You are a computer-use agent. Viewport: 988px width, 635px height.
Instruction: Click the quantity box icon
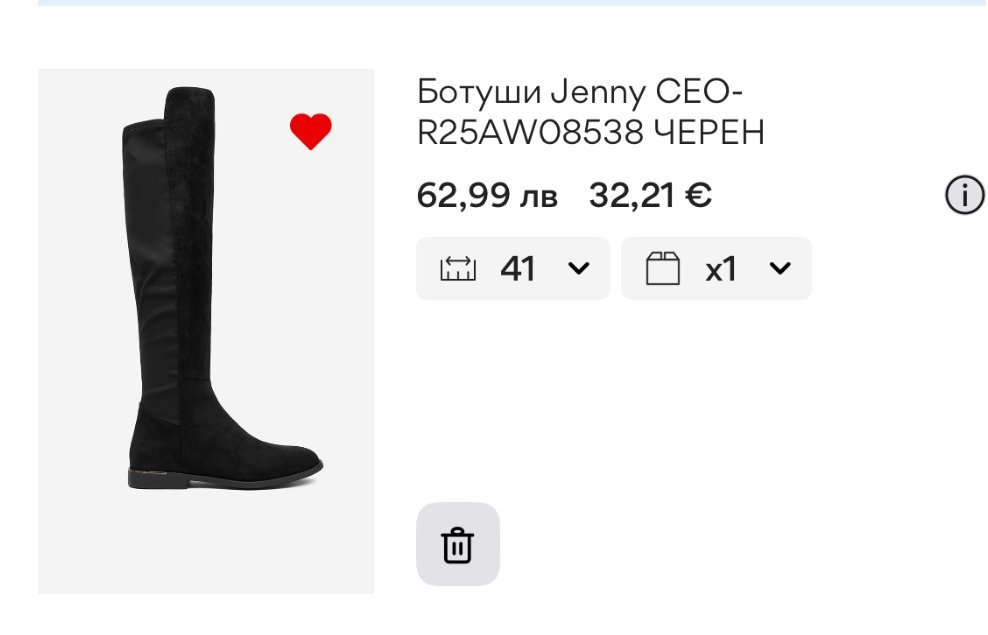tap(663, 269)
